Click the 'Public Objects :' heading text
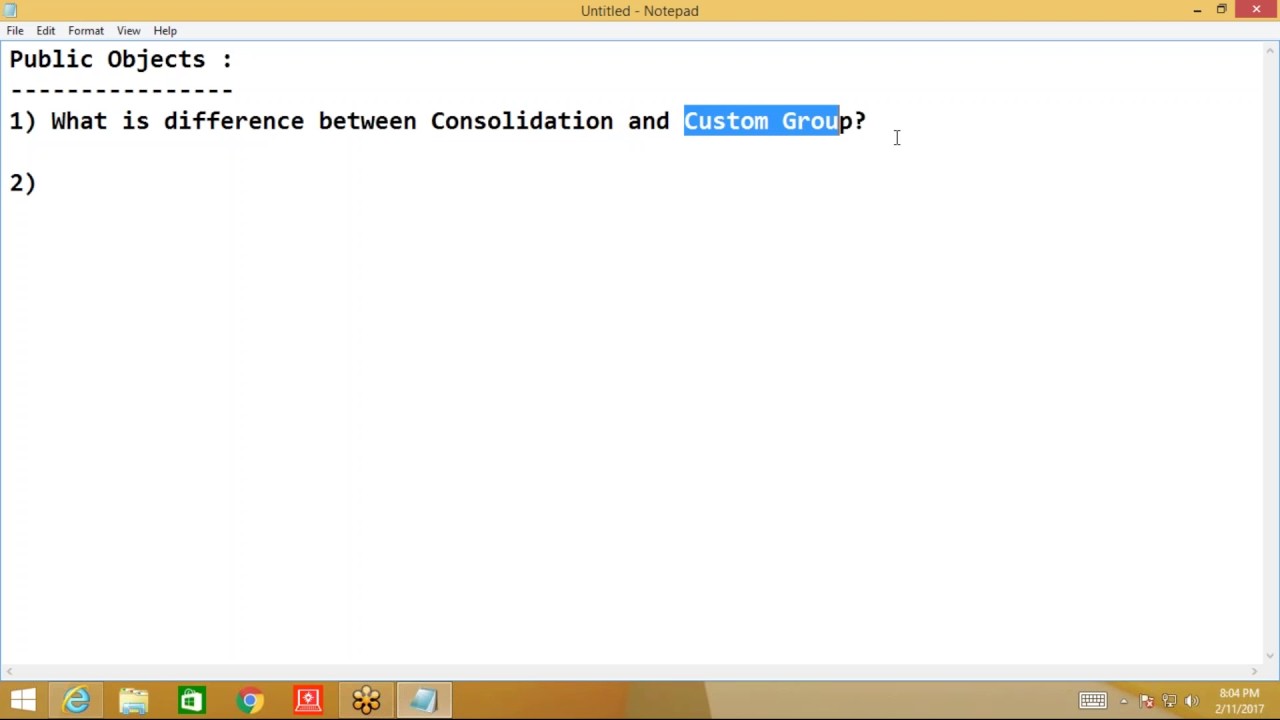 [x=121, y=60]
